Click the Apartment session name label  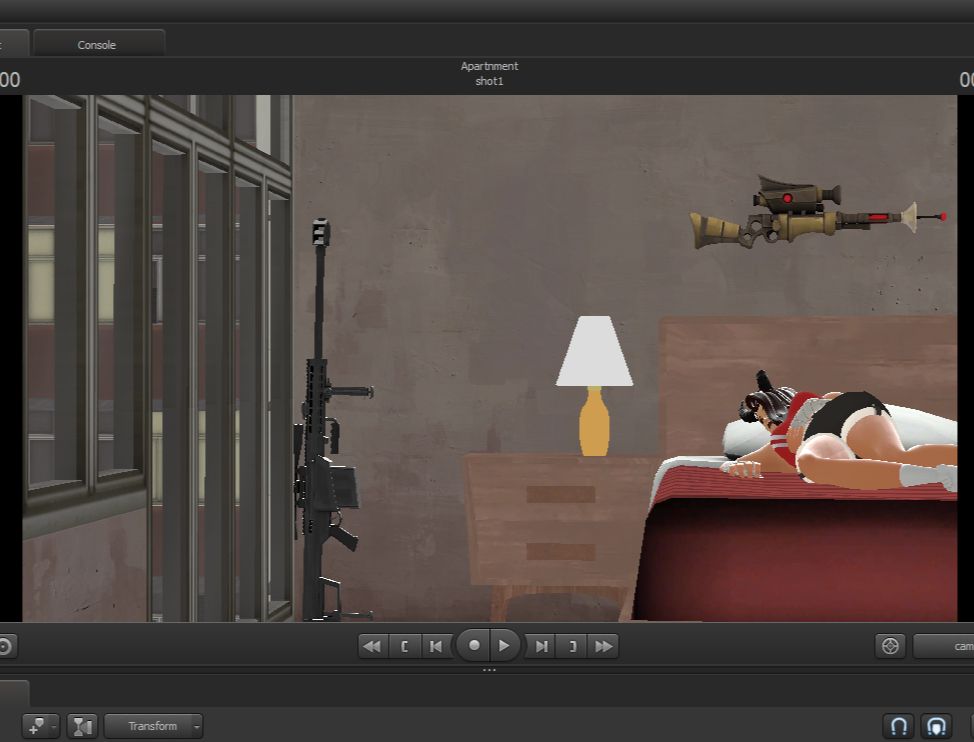(489, 66)
